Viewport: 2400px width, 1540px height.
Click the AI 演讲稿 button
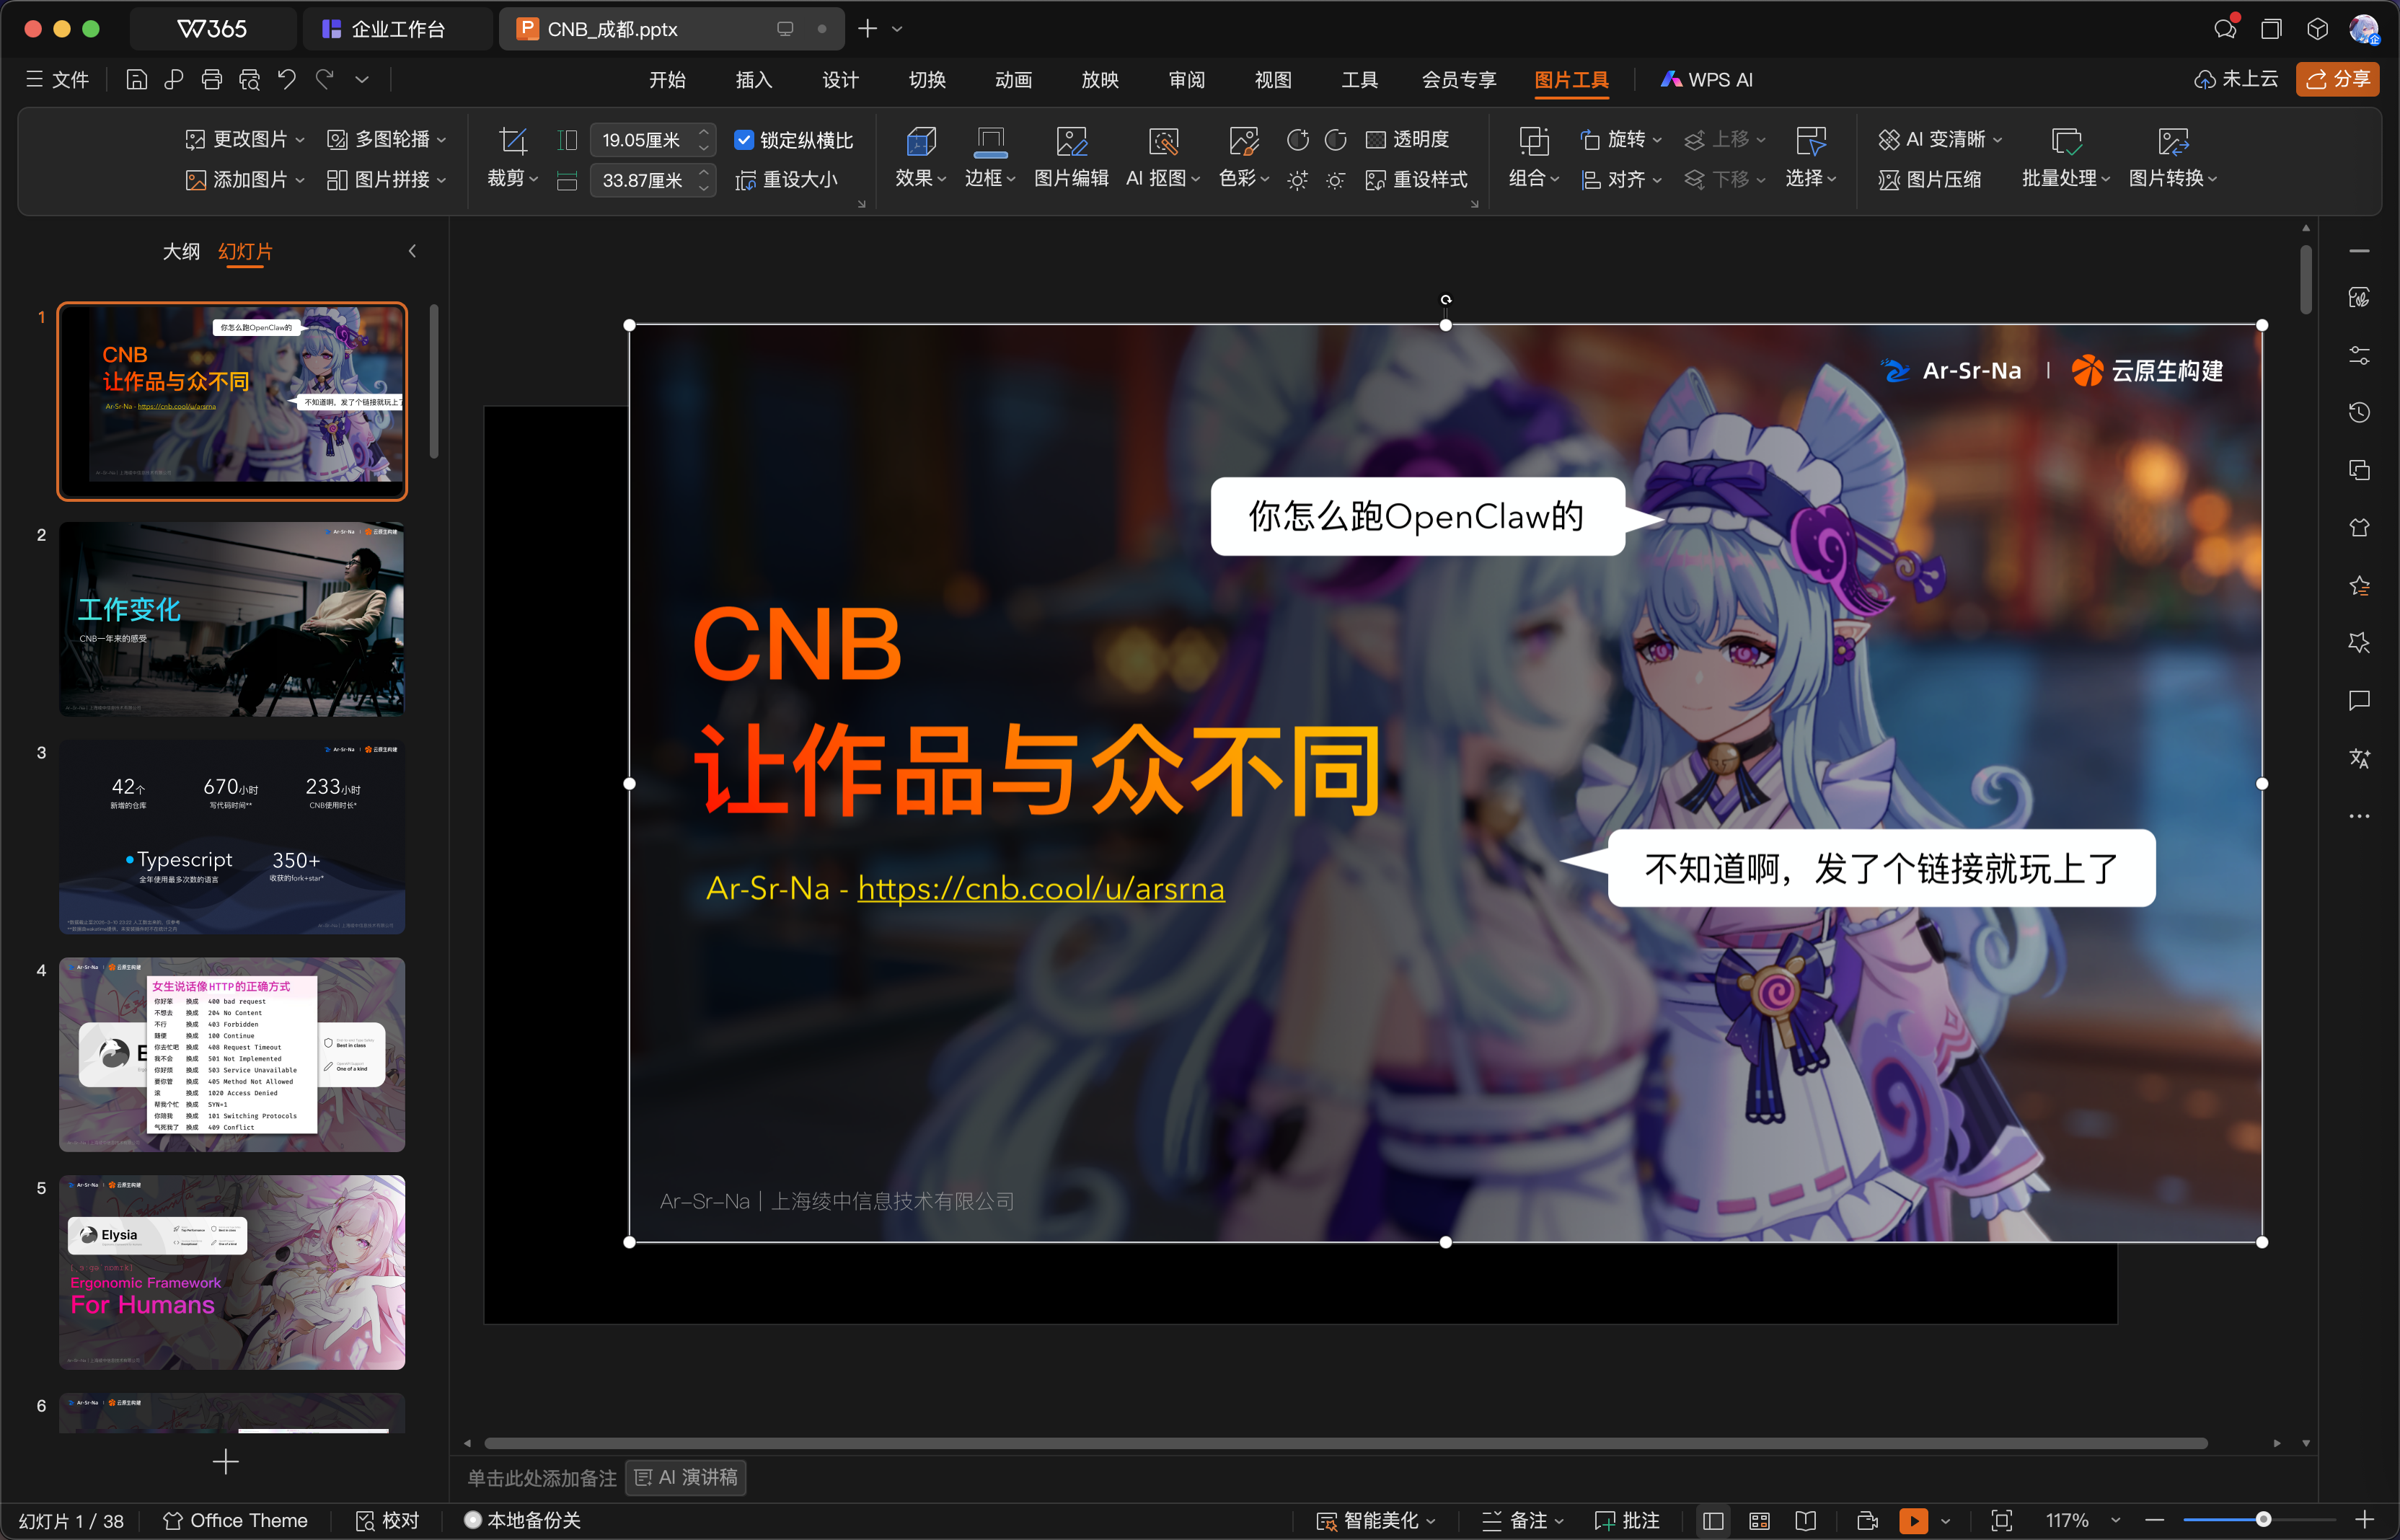point(686,1477)
